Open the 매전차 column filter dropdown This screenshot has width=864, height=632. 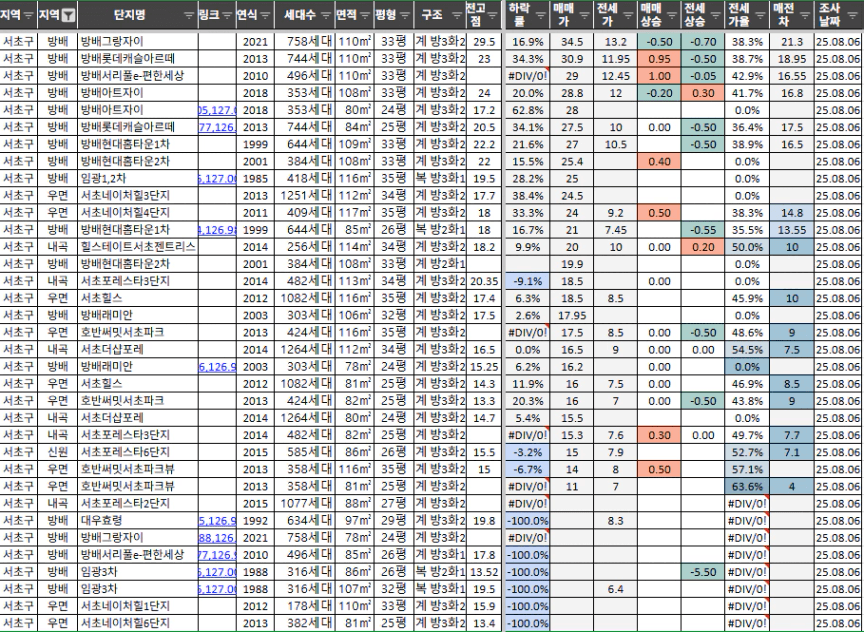tap(804, 15)
